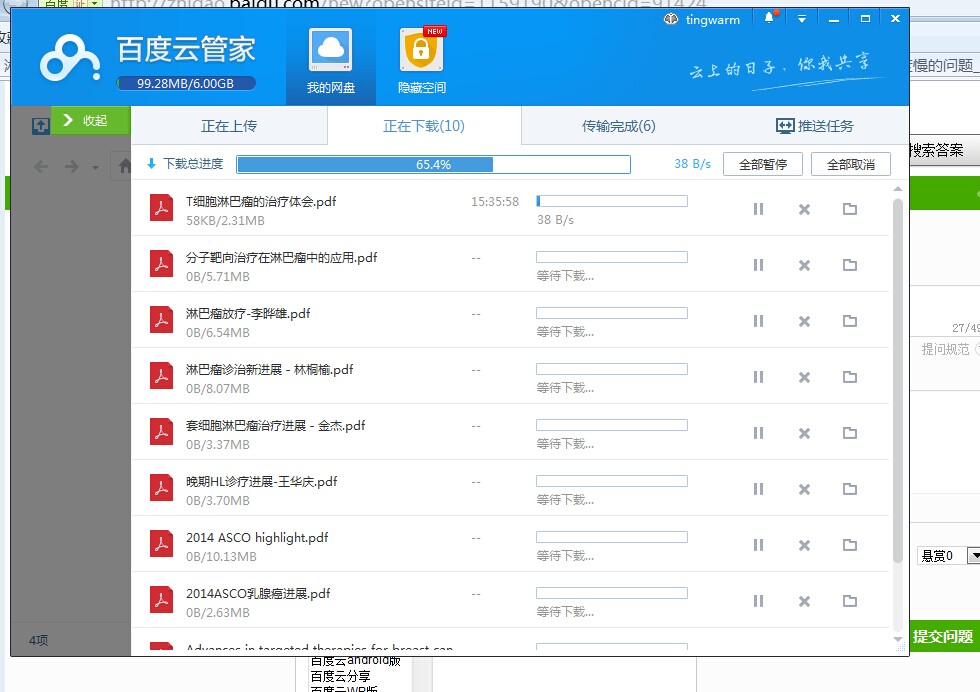Pause the 分子靶向治疗 download

click(x=758, y=266)
